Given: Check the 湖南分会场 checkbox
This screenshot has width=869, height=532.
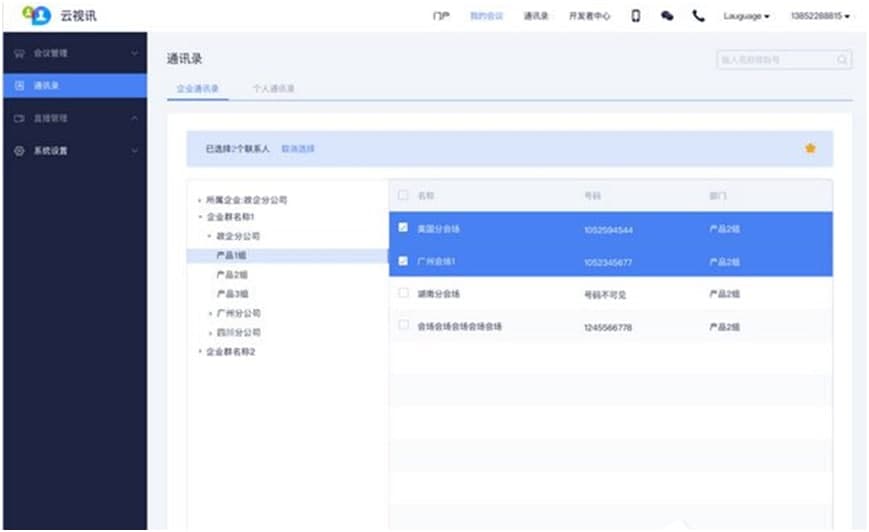Looking at the screenshot, I should coord(403,293).
